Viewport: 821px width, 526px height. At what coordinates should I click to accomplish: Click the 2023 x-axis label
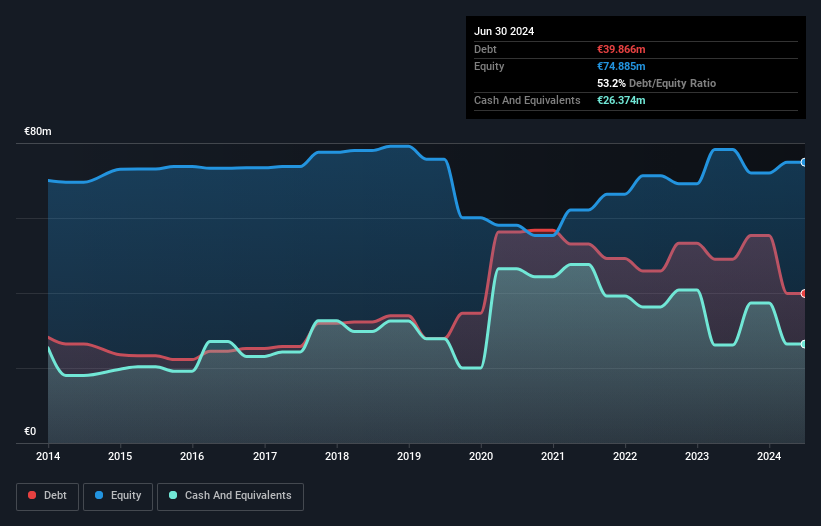(x=697, y=456)
